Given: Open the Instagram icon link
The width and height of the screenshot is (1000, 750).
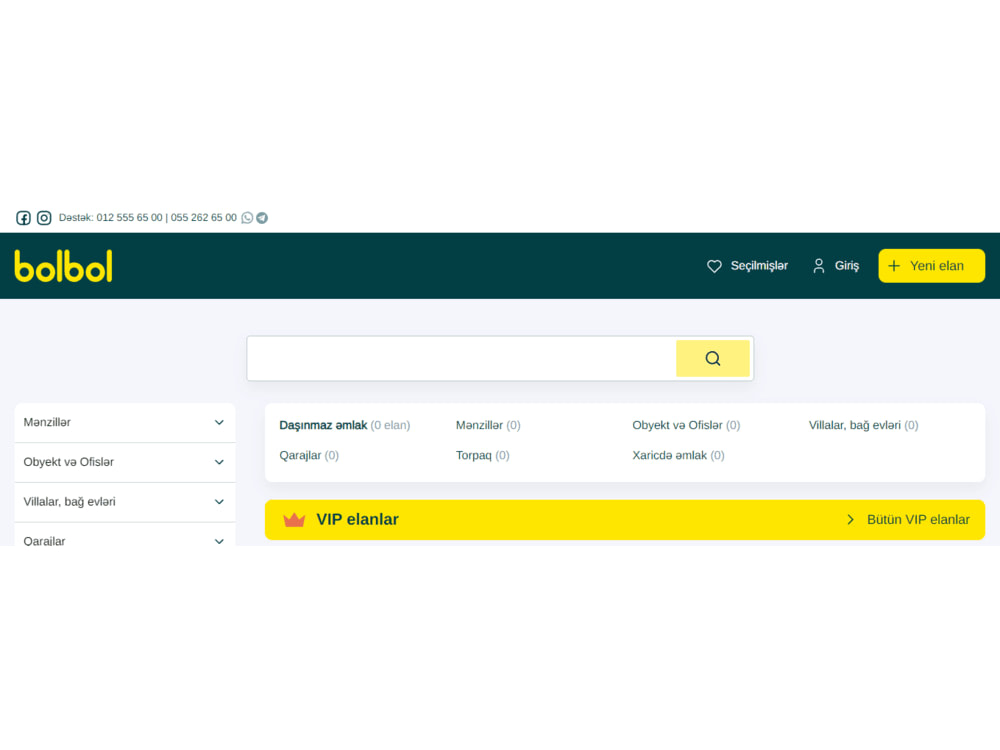Looking at the screenshot, I should tap(44, 218).
